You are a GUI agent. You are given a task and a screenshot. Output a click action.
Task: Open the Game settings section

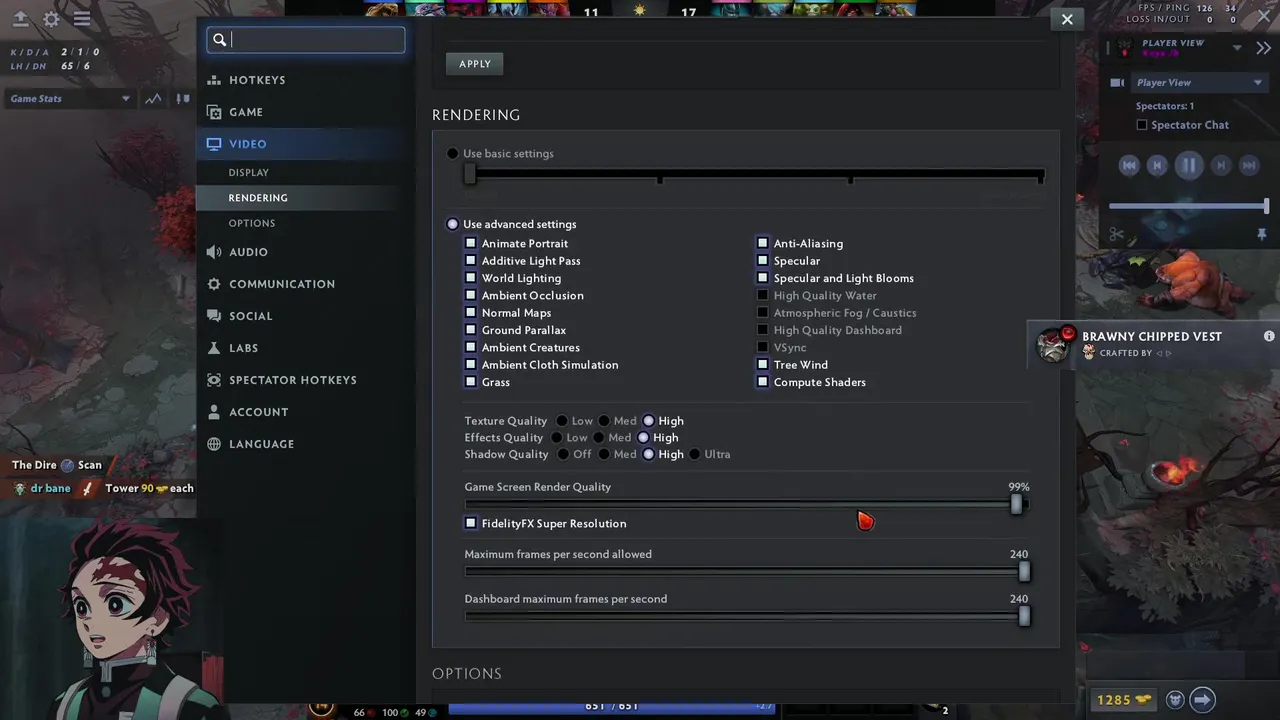(305, 112)
